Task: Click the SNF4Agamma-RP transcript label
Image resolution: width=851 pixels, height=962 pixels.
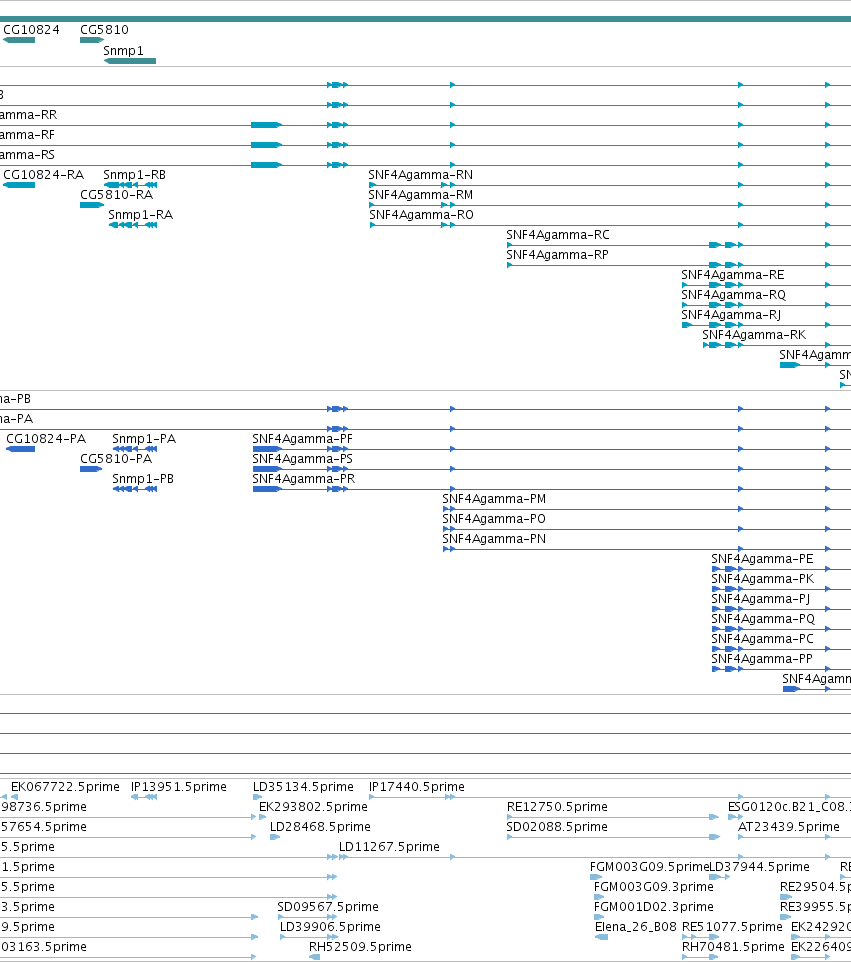Action: pos(557,255)
